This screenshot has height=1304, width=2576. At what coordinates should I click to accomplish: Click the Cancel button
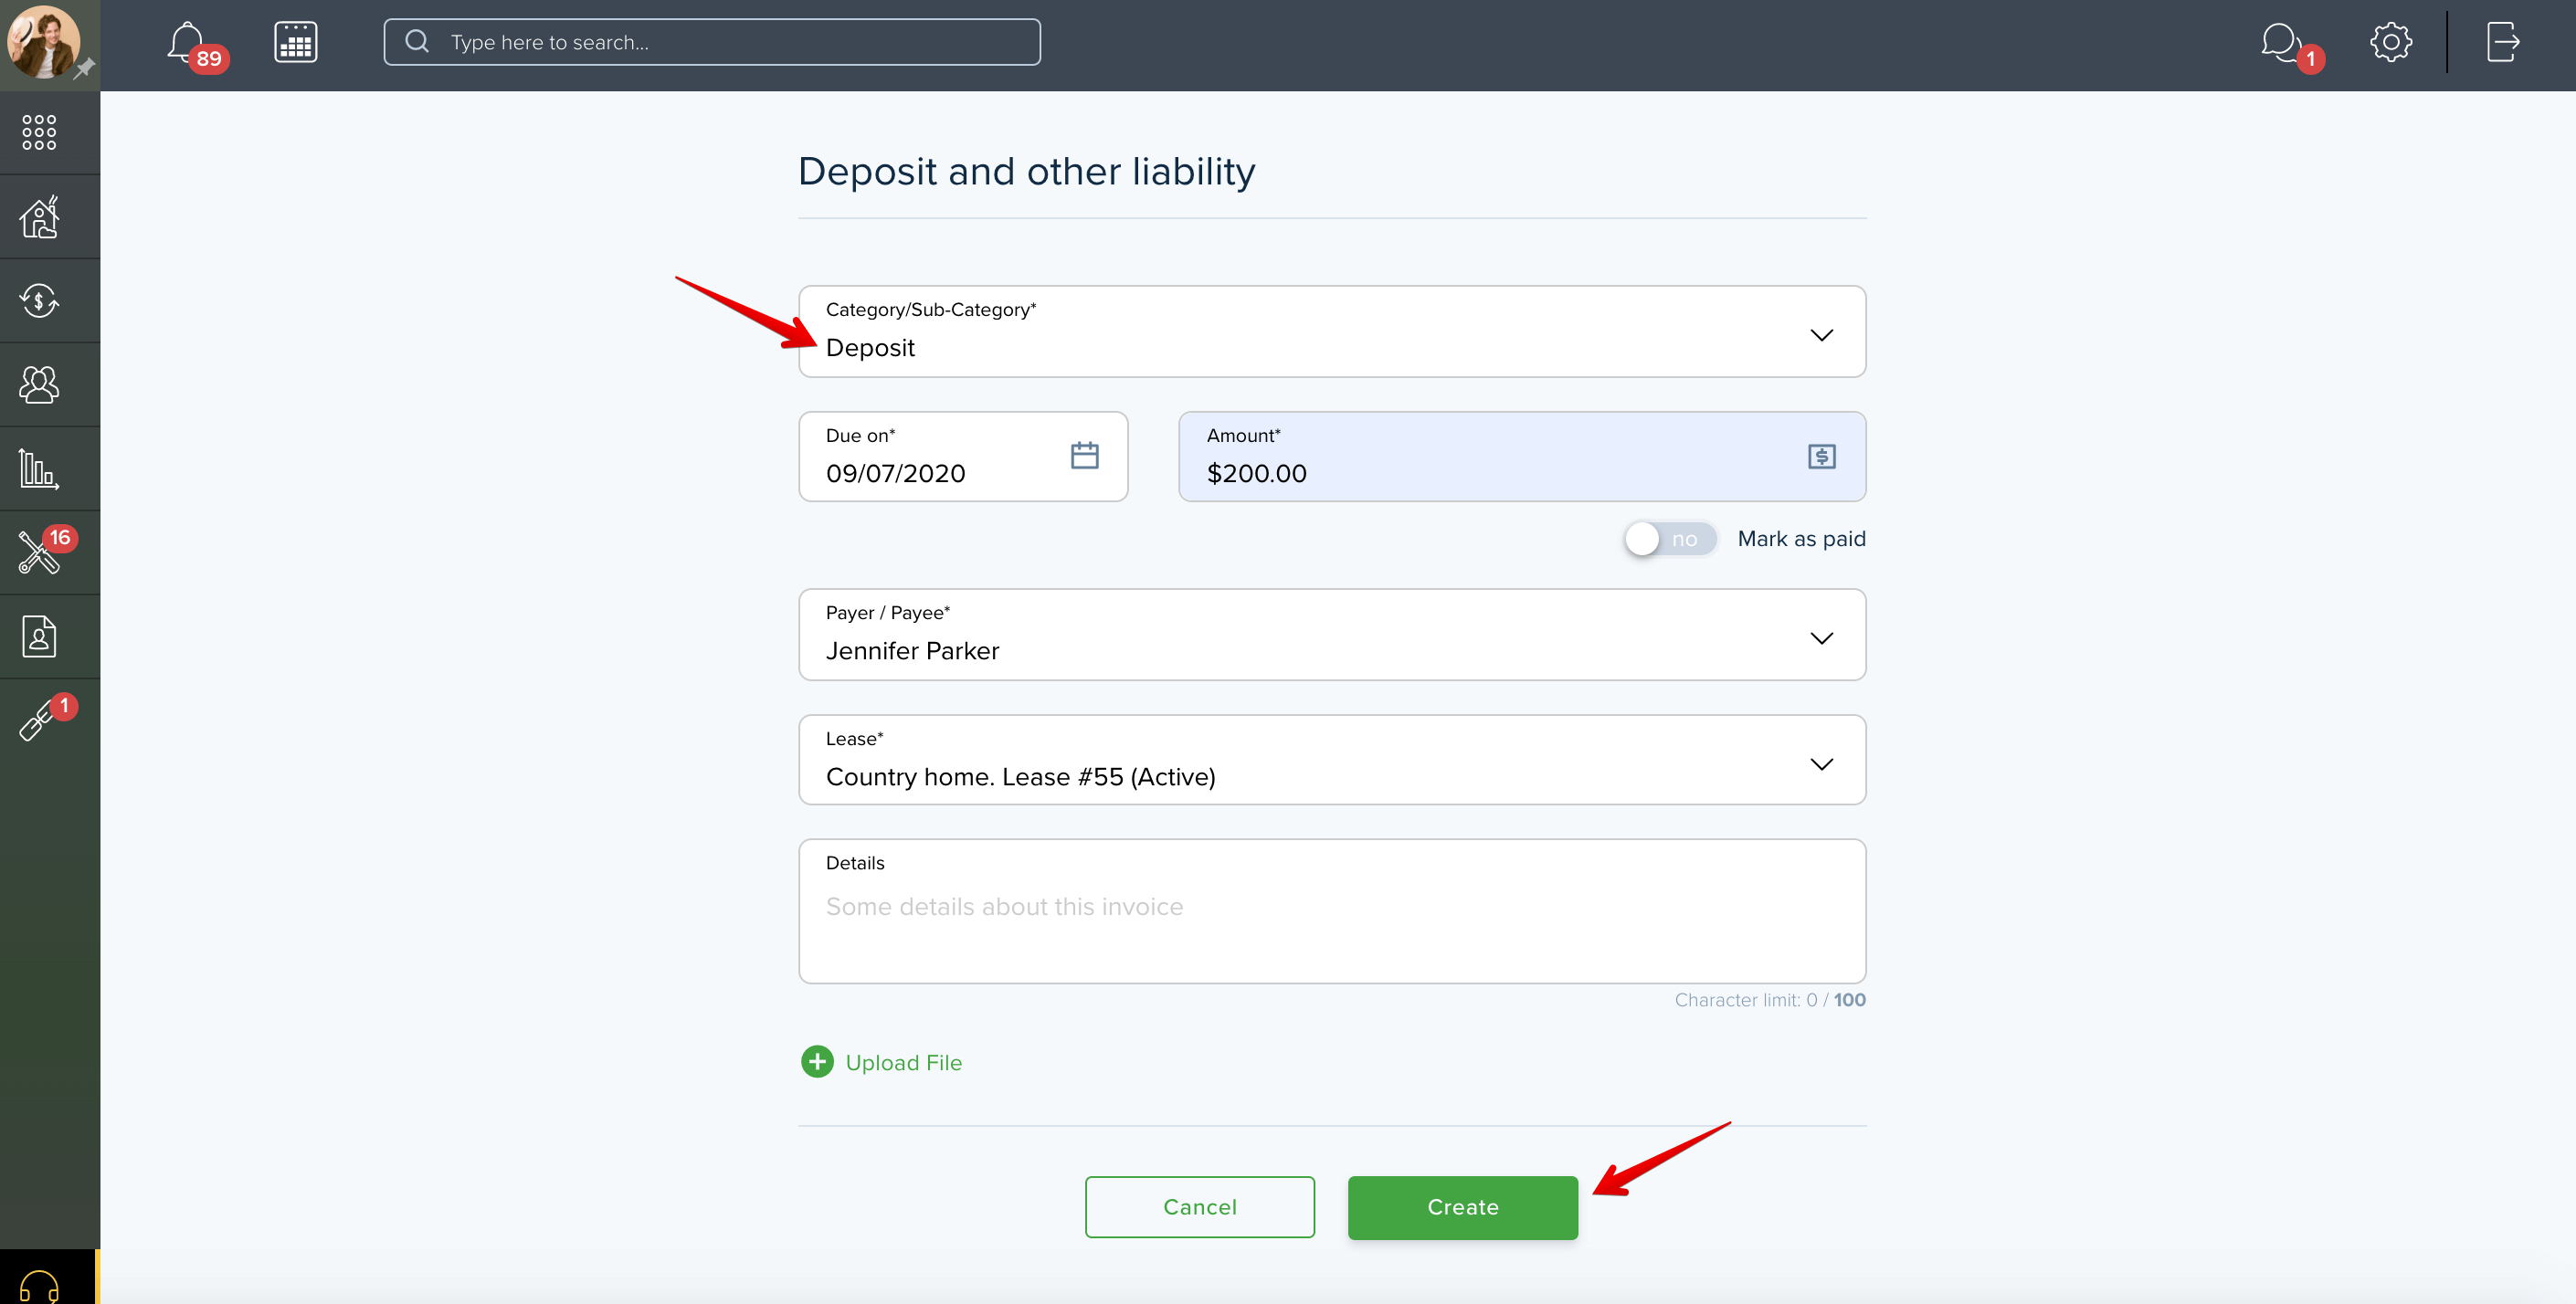[1200, 1207]
